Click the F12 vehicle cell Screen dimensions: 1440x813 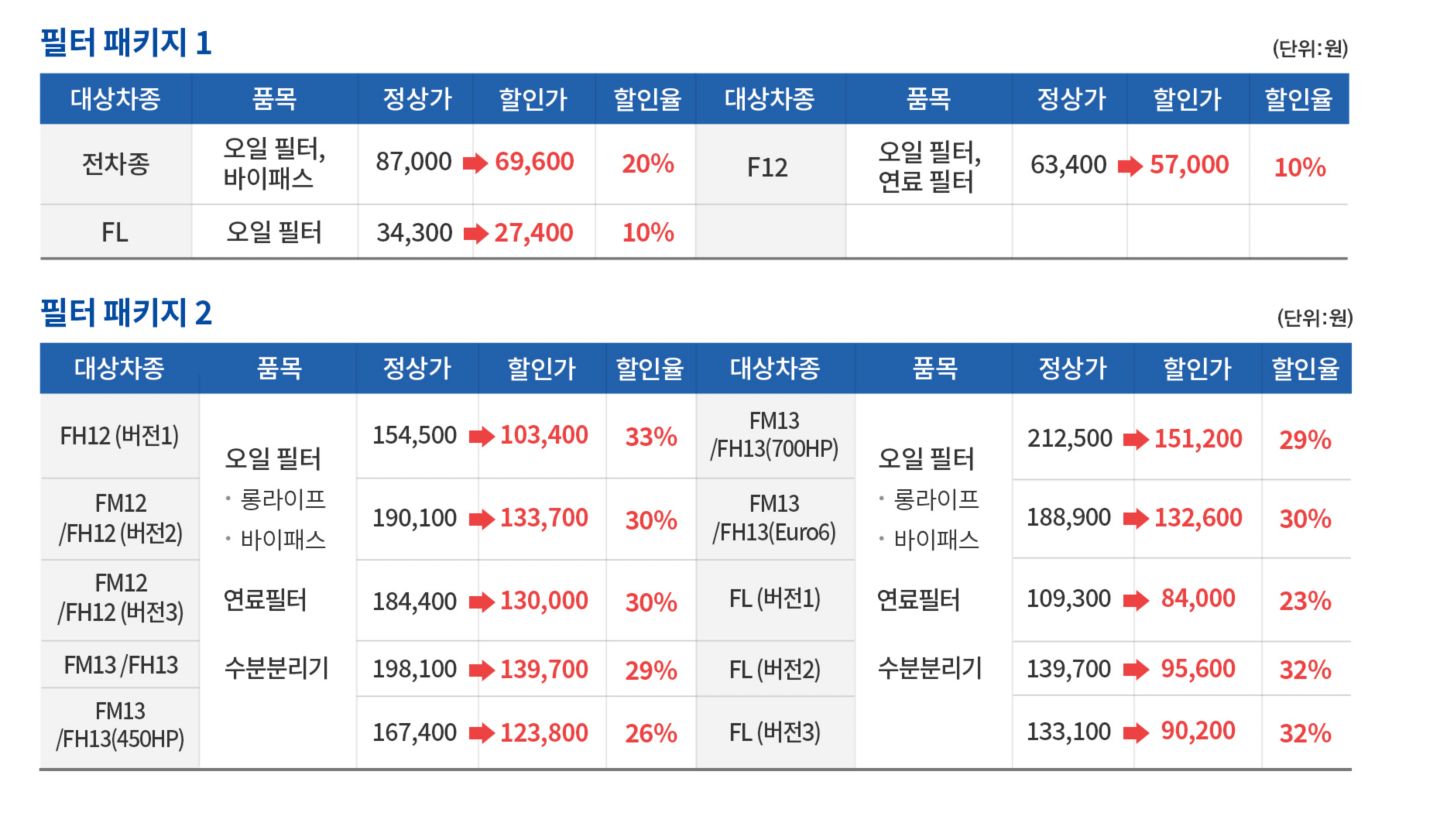(767, 166)
